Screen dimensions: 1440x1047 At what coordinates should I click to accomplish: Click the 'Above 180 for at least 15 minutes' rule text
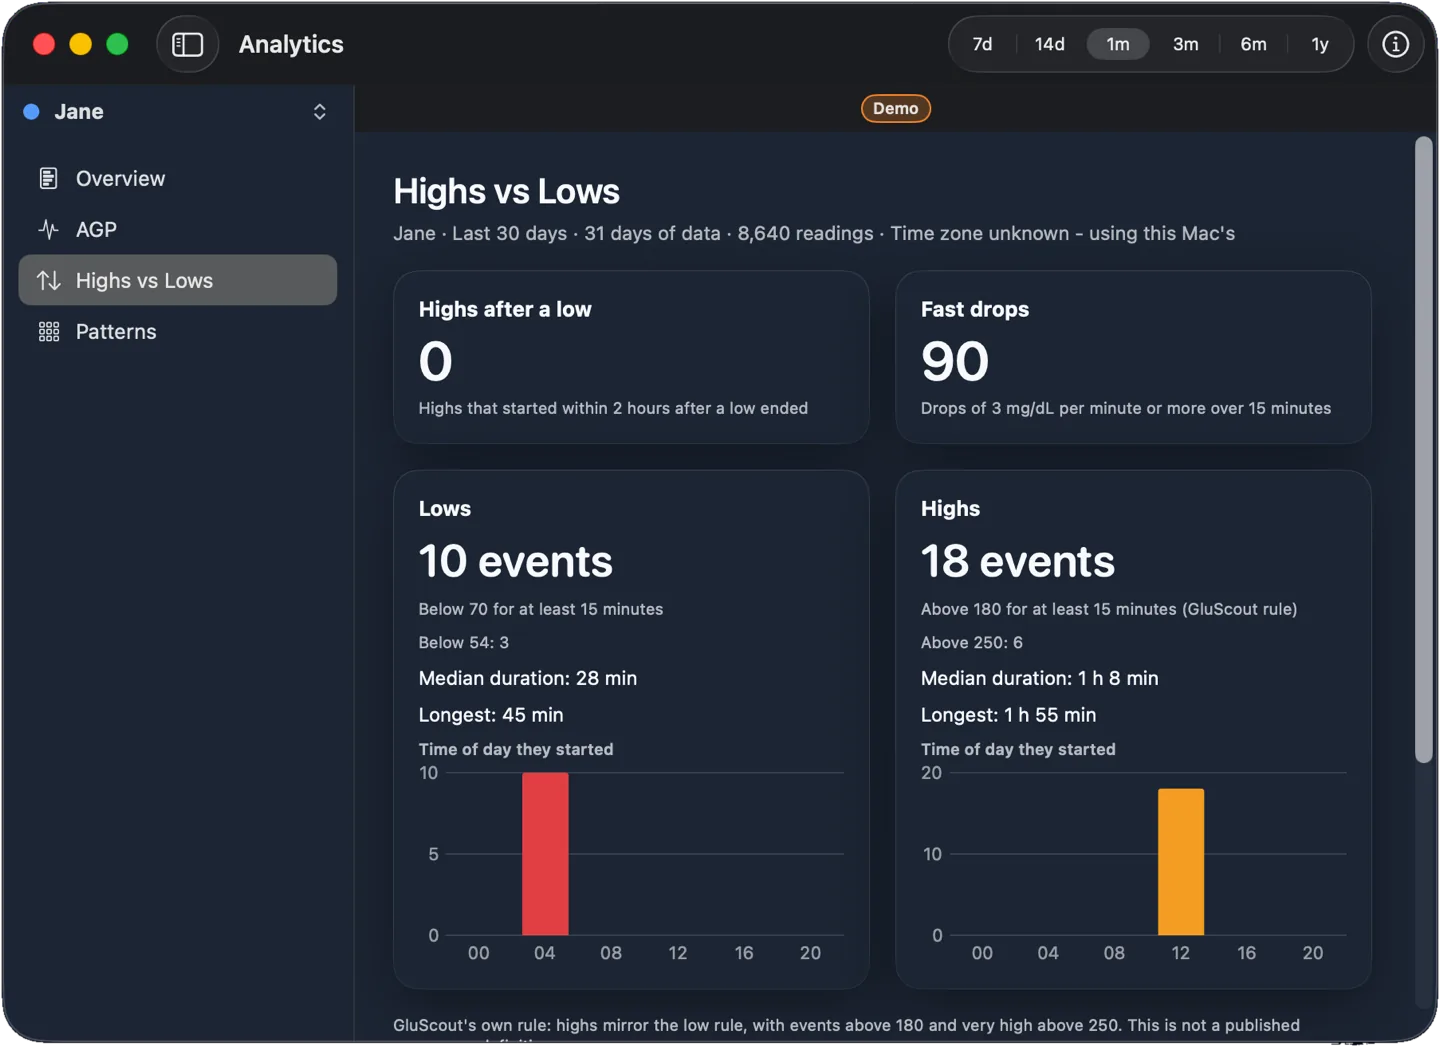[x=1108, y=609]
